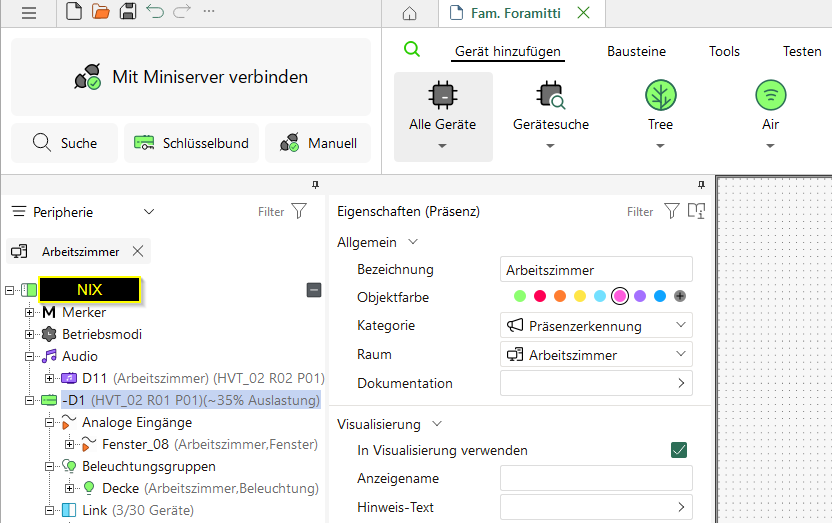Open the Tools tab
Screen dimensions: 832x523
724,51
